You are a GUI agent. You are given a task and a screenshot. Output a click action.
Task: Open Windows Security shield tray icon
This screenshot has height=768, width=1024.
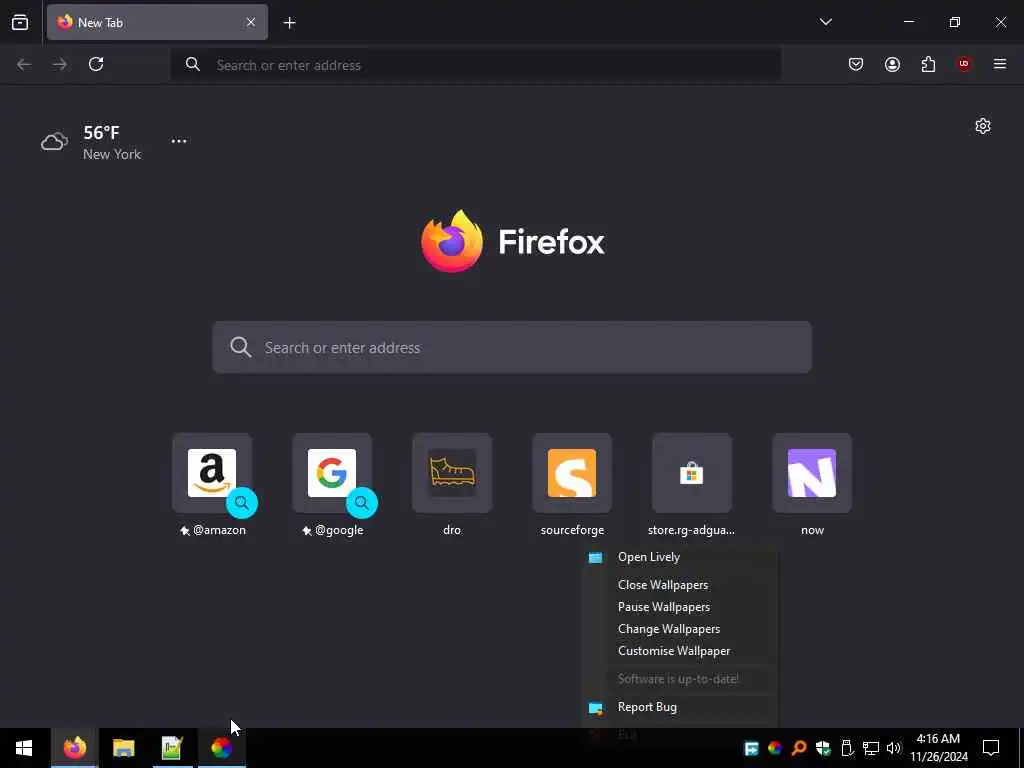(x=823, y=748)
